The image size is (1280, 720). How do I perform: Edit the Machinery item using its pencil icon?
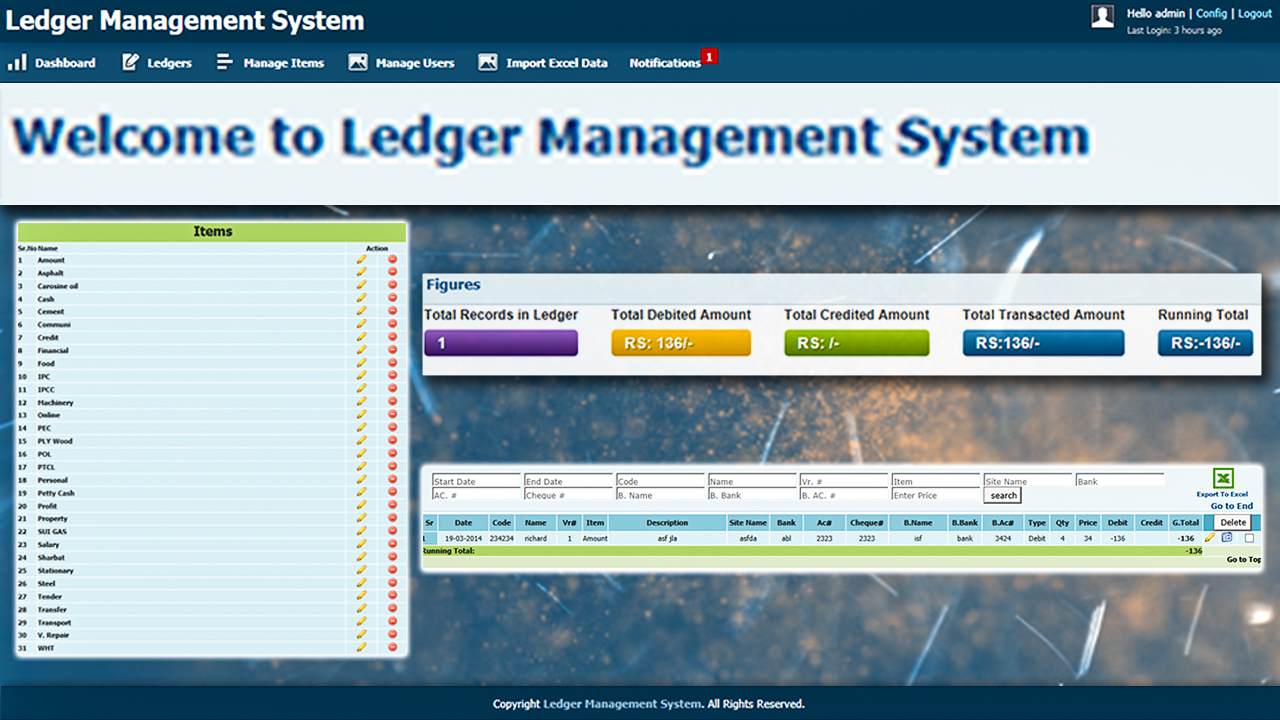tap(362, 403)
